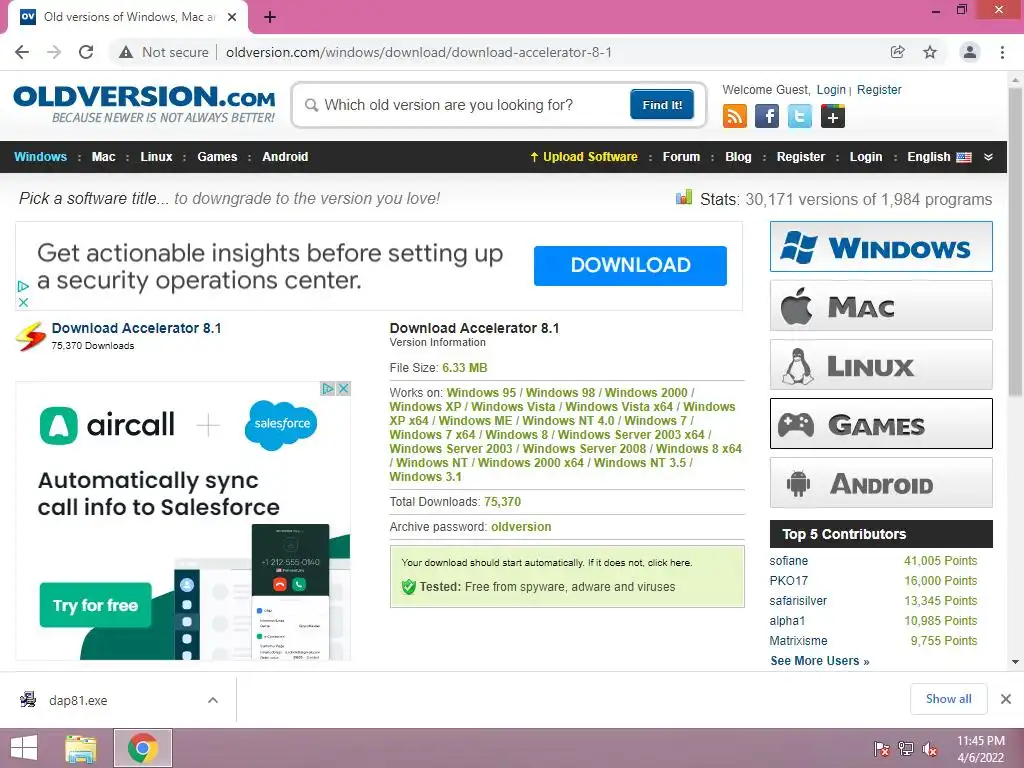Viewport: 1024px width, 768px height.
Task: Open Windows Start button
Action: pos(24,748)
